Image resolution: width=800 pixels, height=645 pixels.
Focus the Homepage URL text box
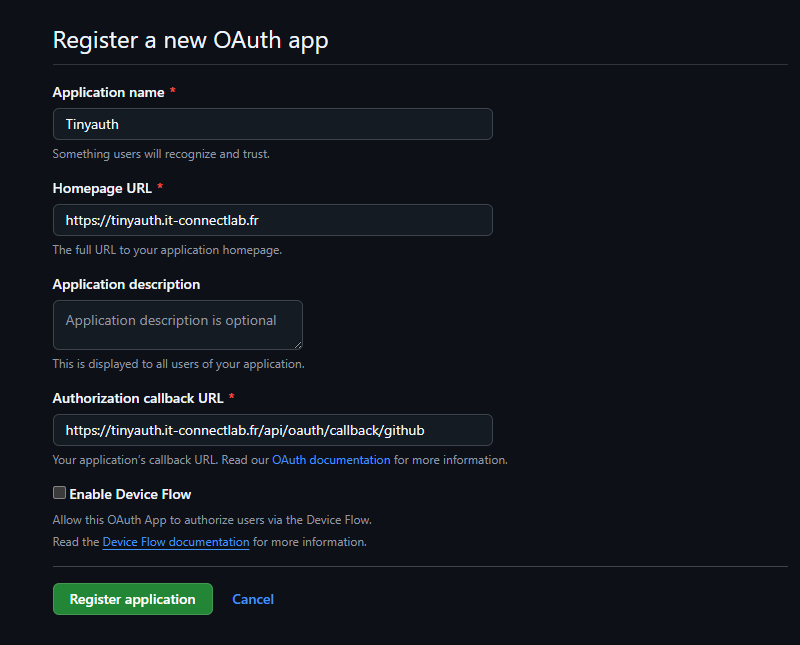click(272, 220)
